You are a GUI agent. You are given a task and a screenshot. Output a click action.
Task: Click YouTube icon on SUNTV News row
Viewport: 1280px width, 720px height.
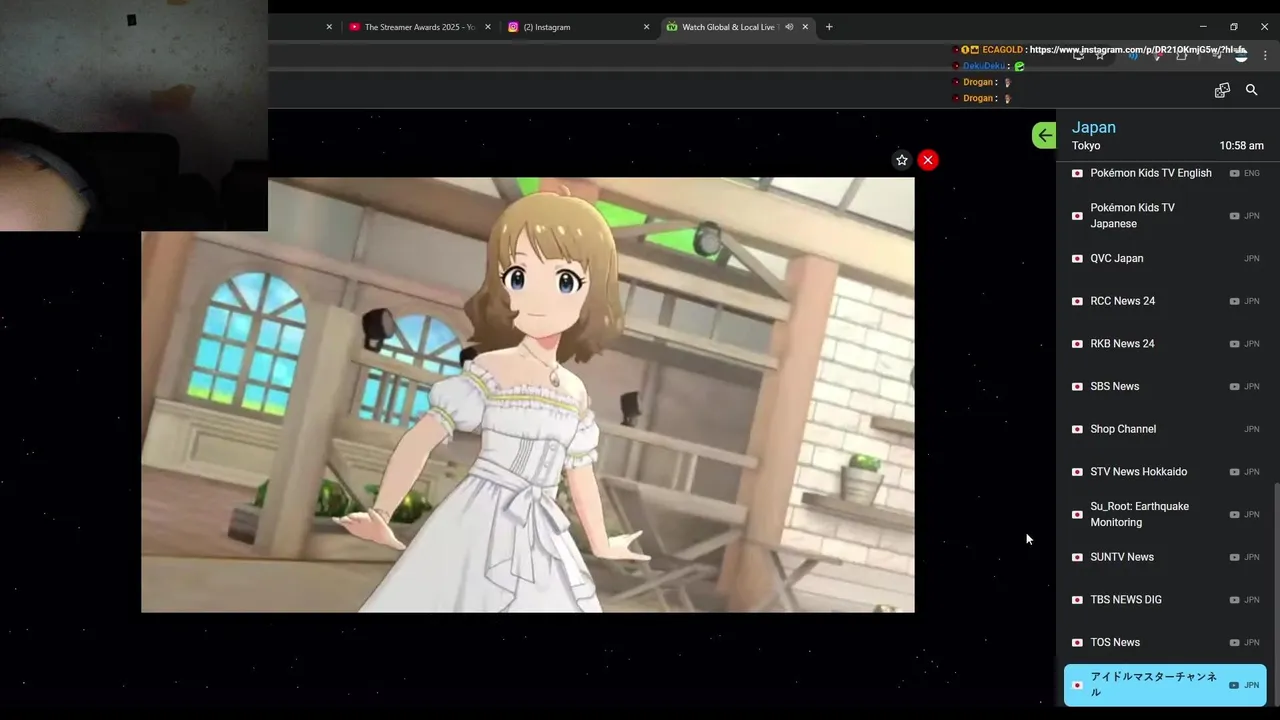click(1234, 557)
